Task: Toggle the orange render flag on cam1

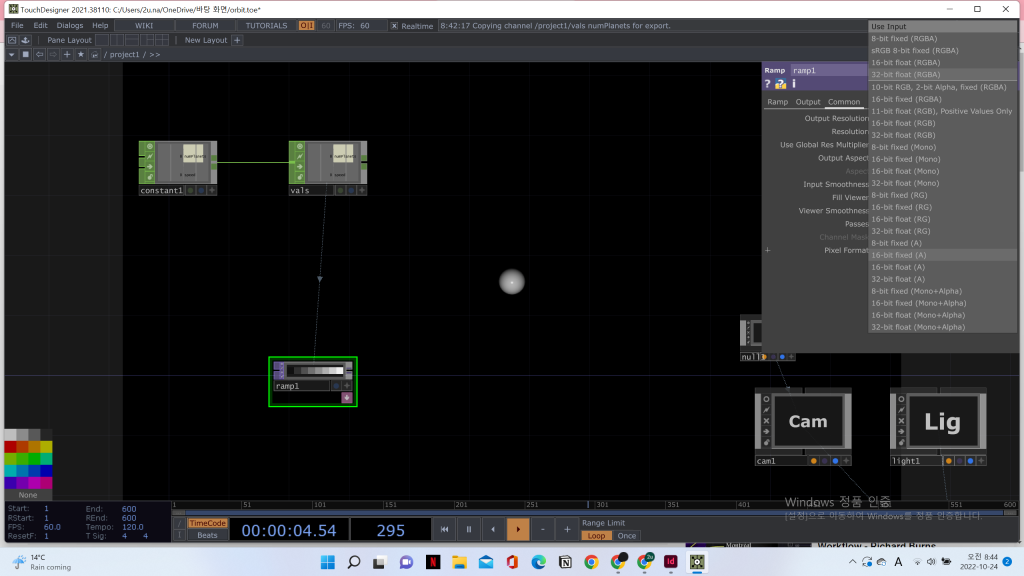Action: pos(813,461)
